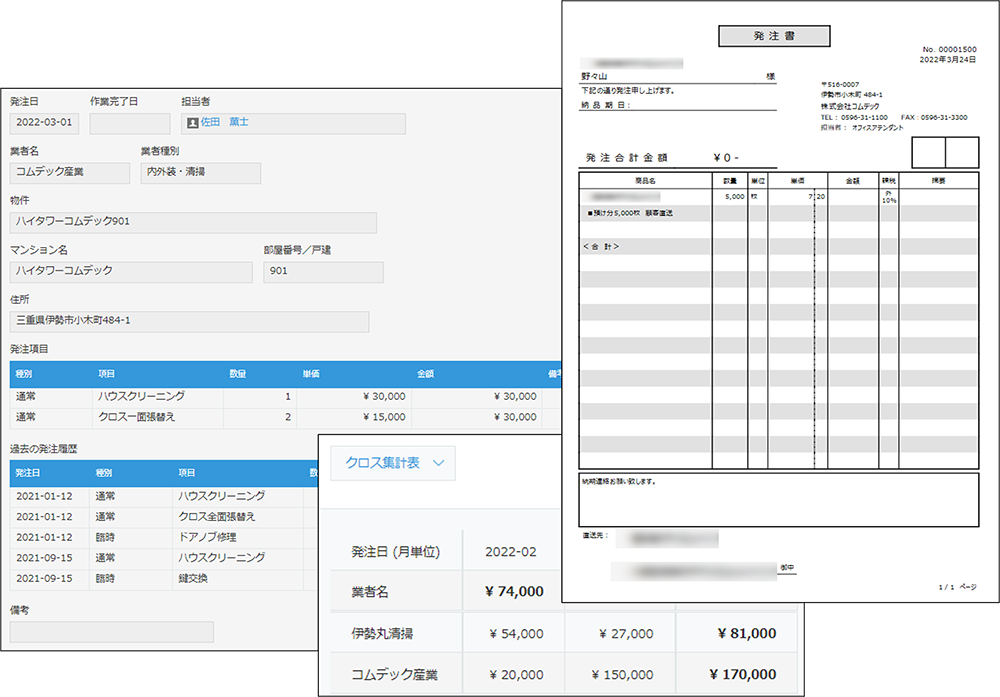Open the クロス集計表 dropdown
The height and width of the screenshot is (697, 1000).
(393, 463)
